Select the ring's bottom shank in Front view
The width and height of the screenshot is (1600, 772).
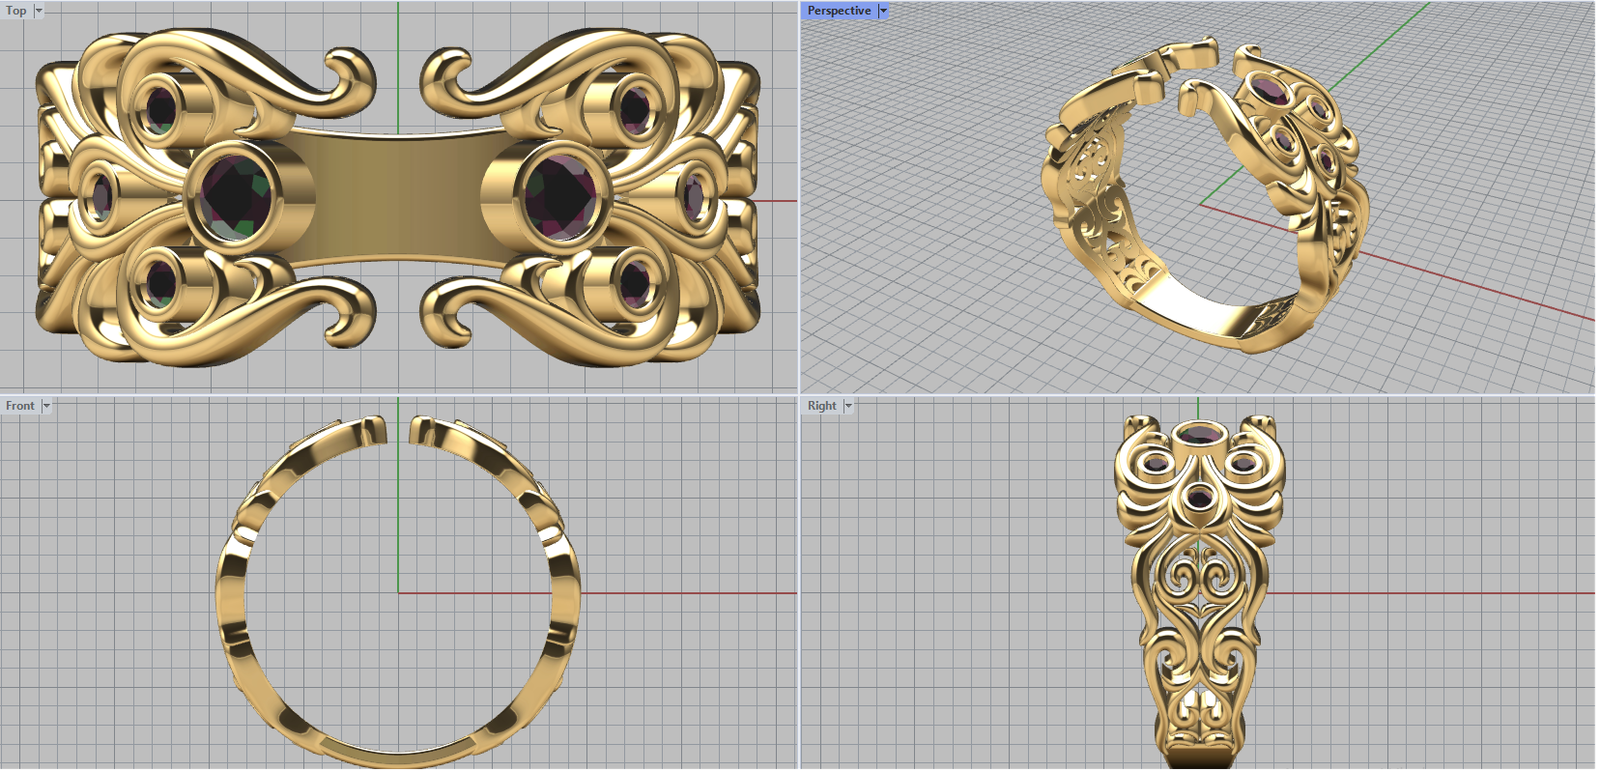tap(398, 745)
